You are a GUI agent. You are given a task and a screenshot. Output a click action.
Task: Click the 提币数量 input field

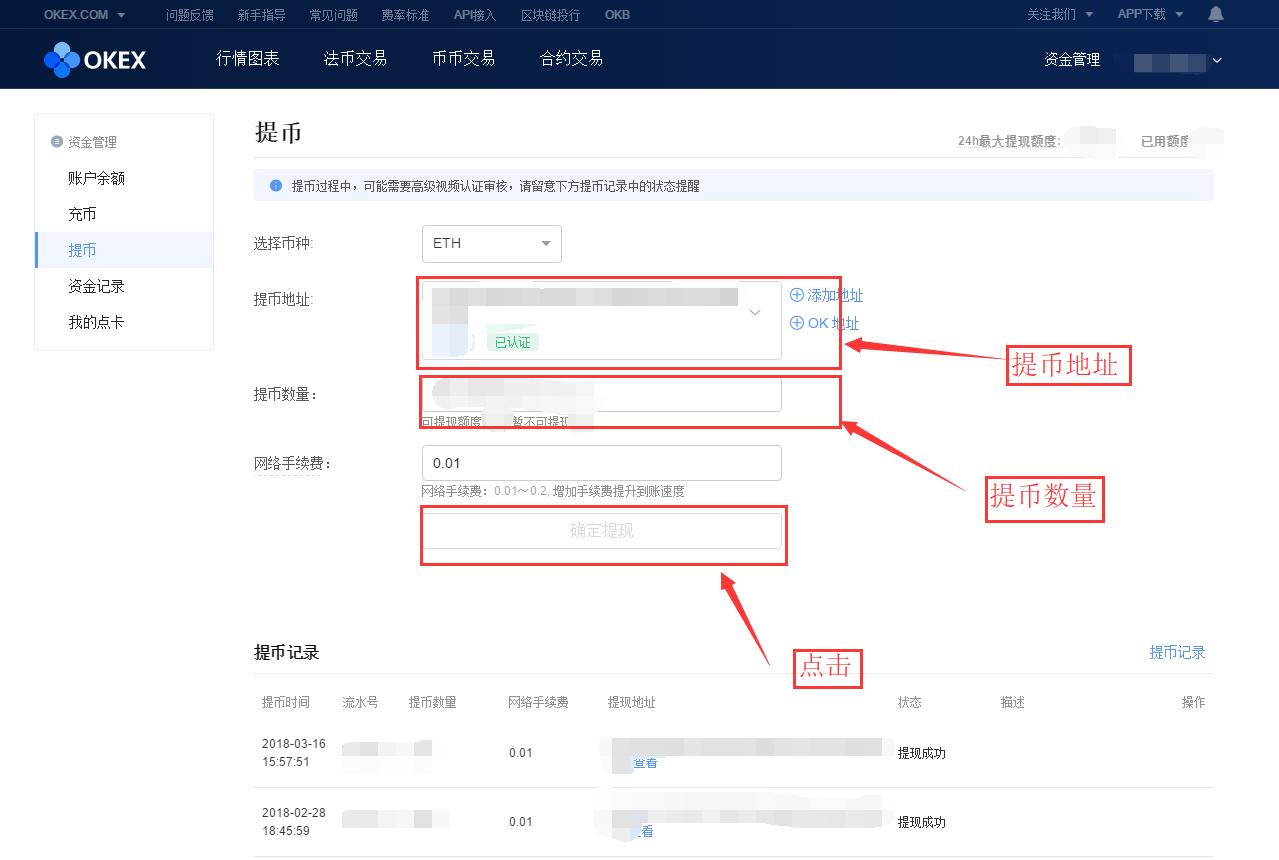coord(601,394)
